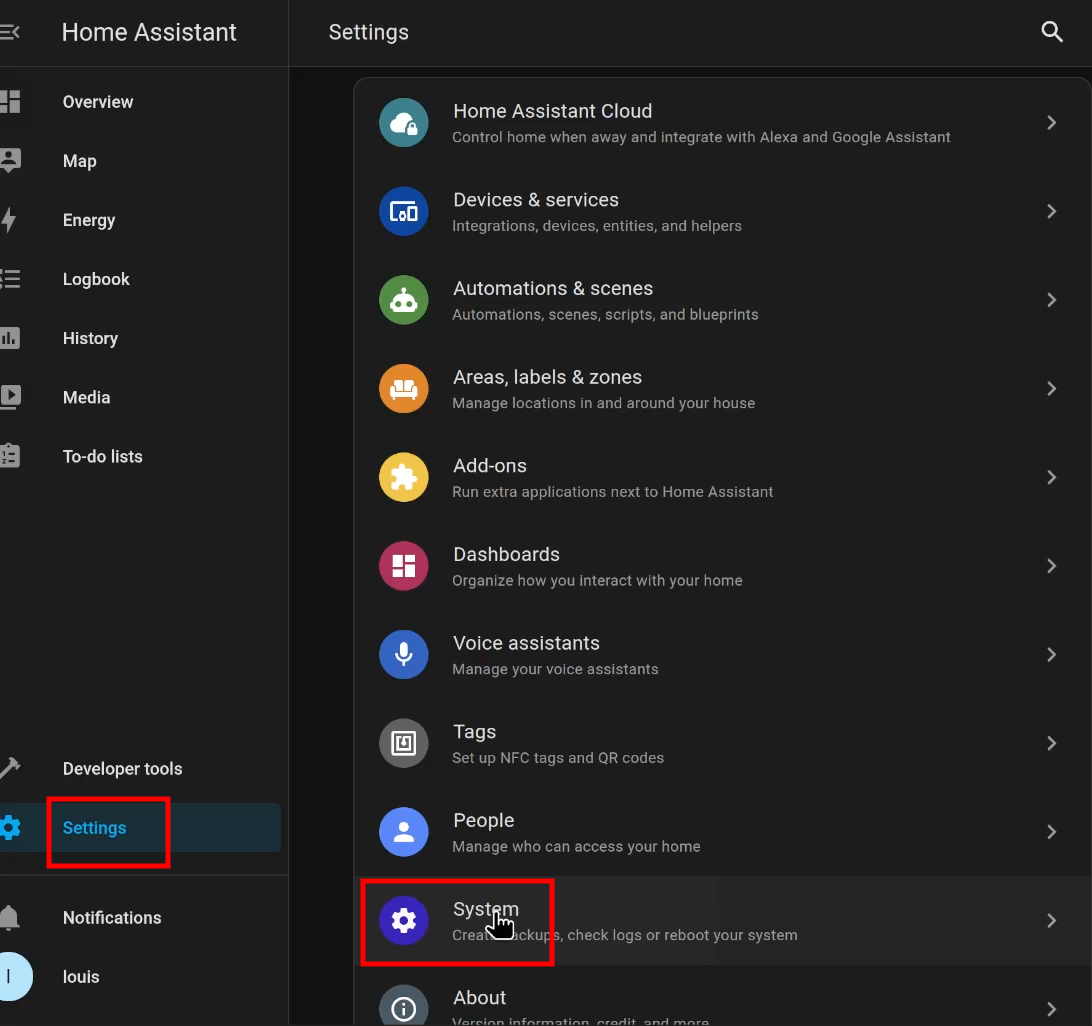Click the Automations & scenes robot icon

[403, 300]
